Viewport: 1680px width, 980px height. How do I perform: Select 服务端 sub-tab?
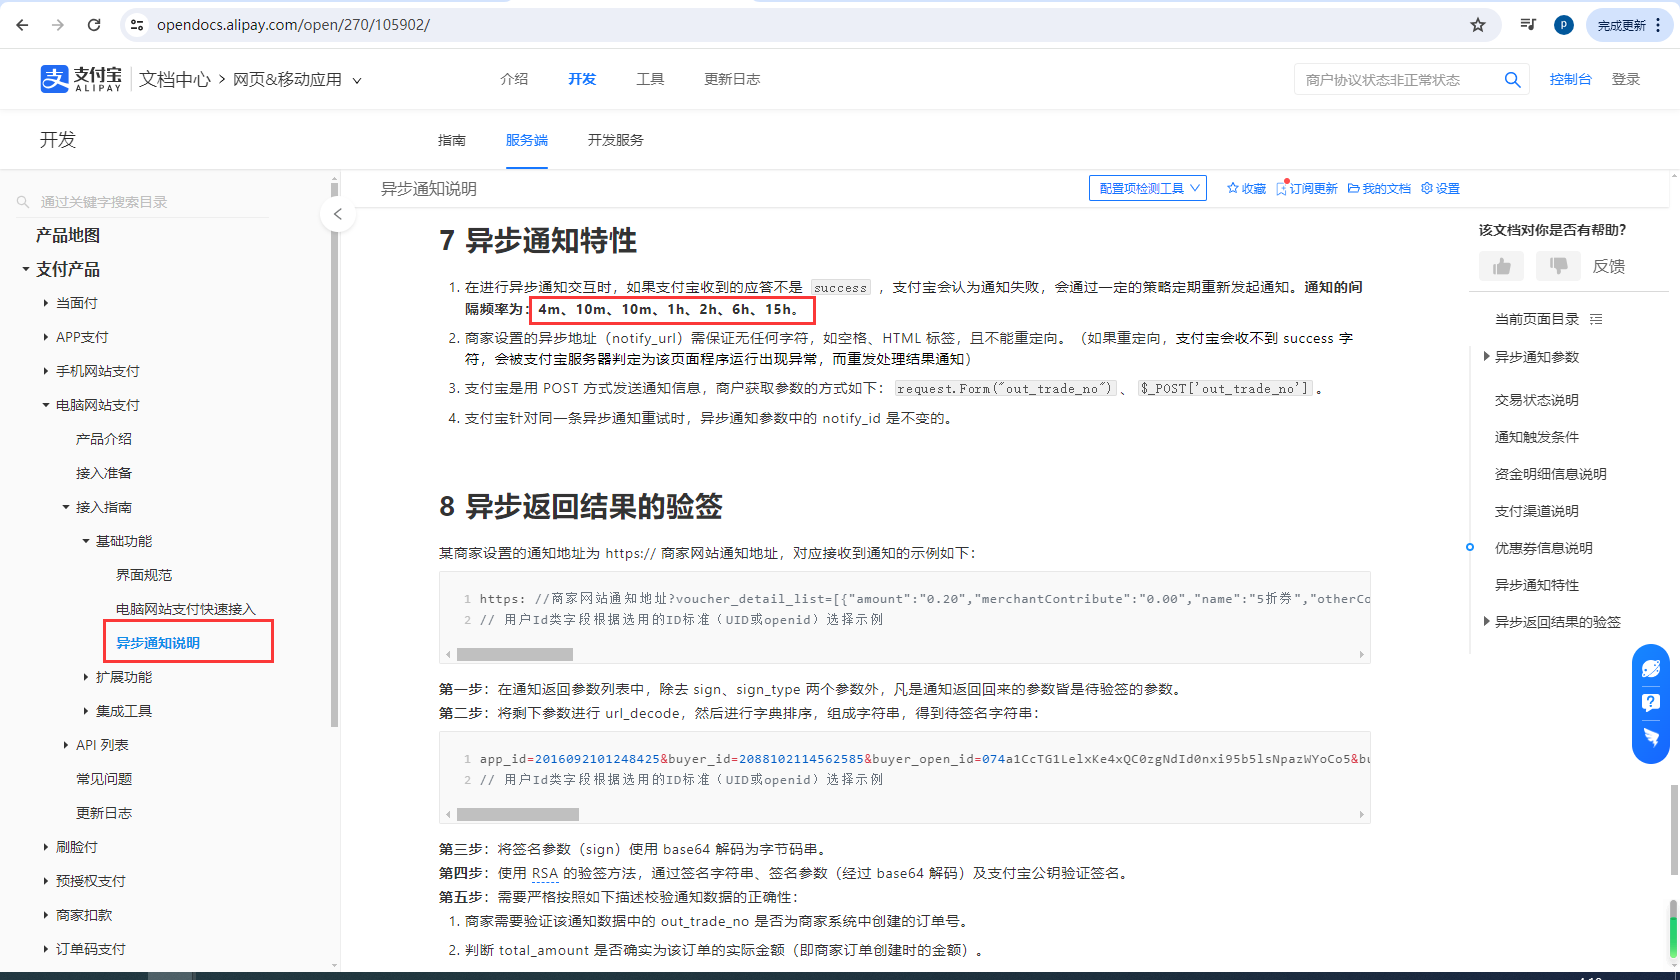pyautogui.click(x=527, y=140)
